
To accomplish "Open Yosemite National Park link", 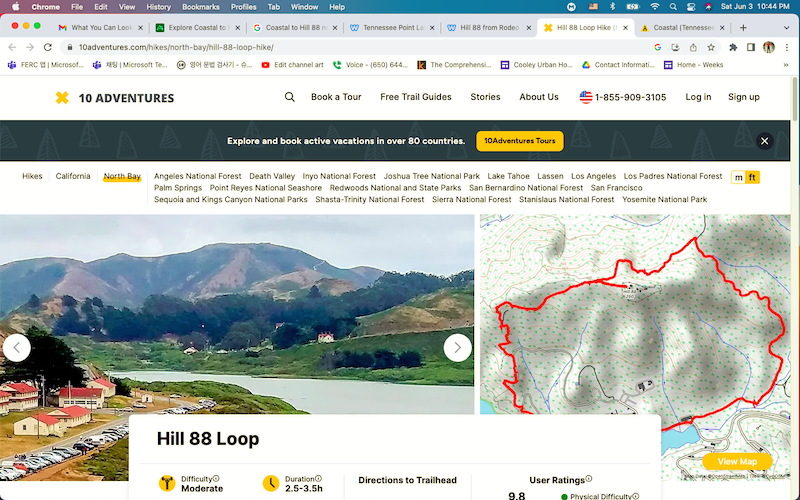I will pos(664,199).
